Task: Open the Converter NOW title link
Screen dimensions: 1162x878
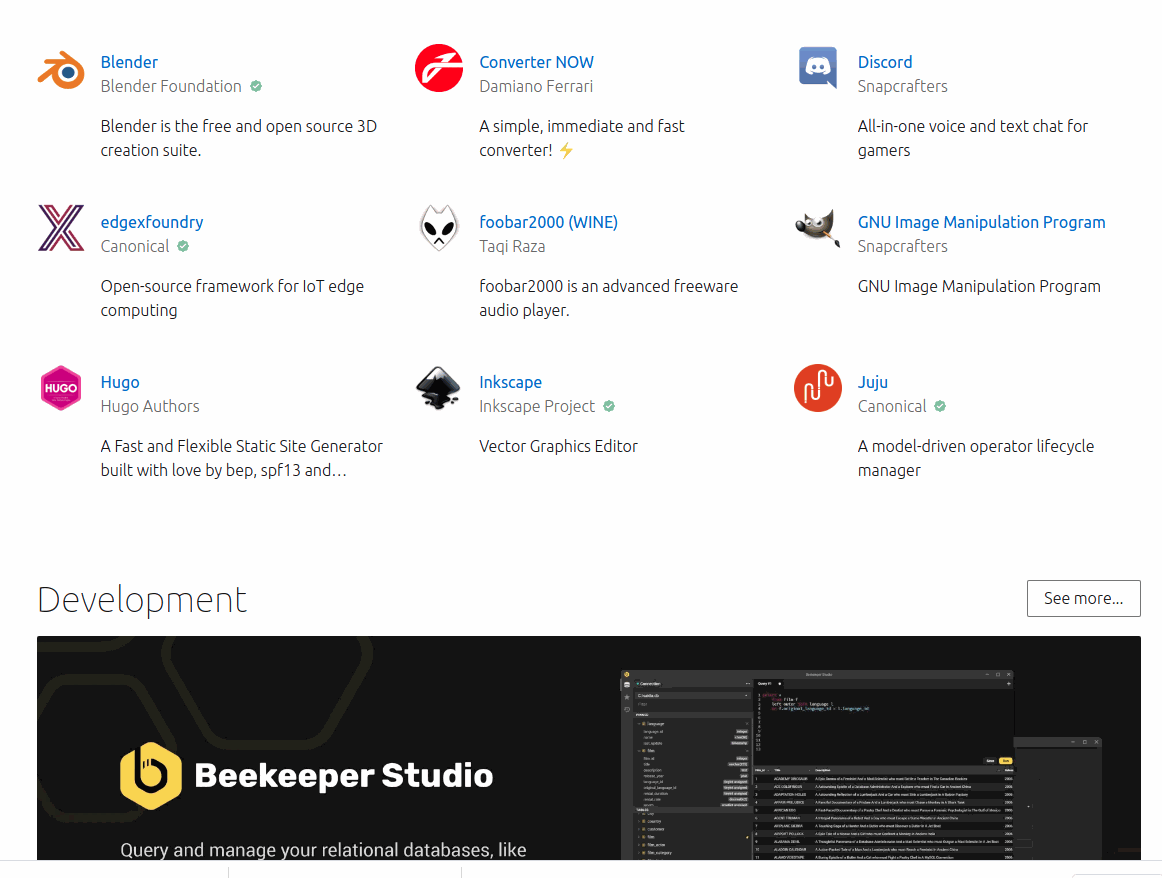Action: point(537,62)
